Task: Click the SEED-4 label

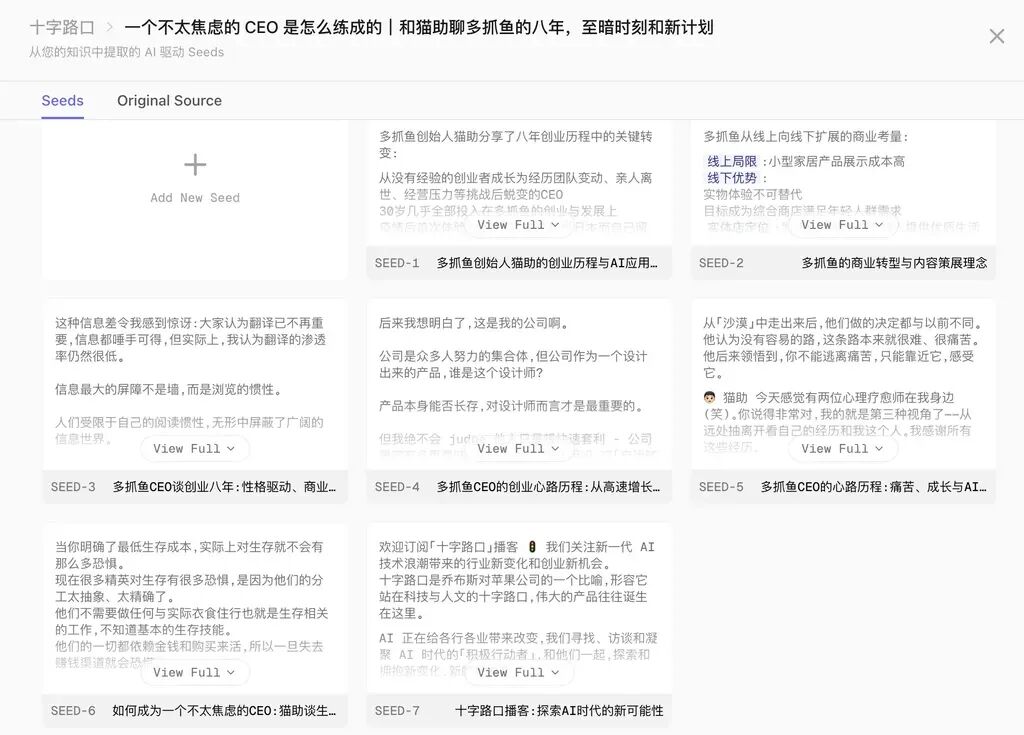Action: click(x=397, y=487)
